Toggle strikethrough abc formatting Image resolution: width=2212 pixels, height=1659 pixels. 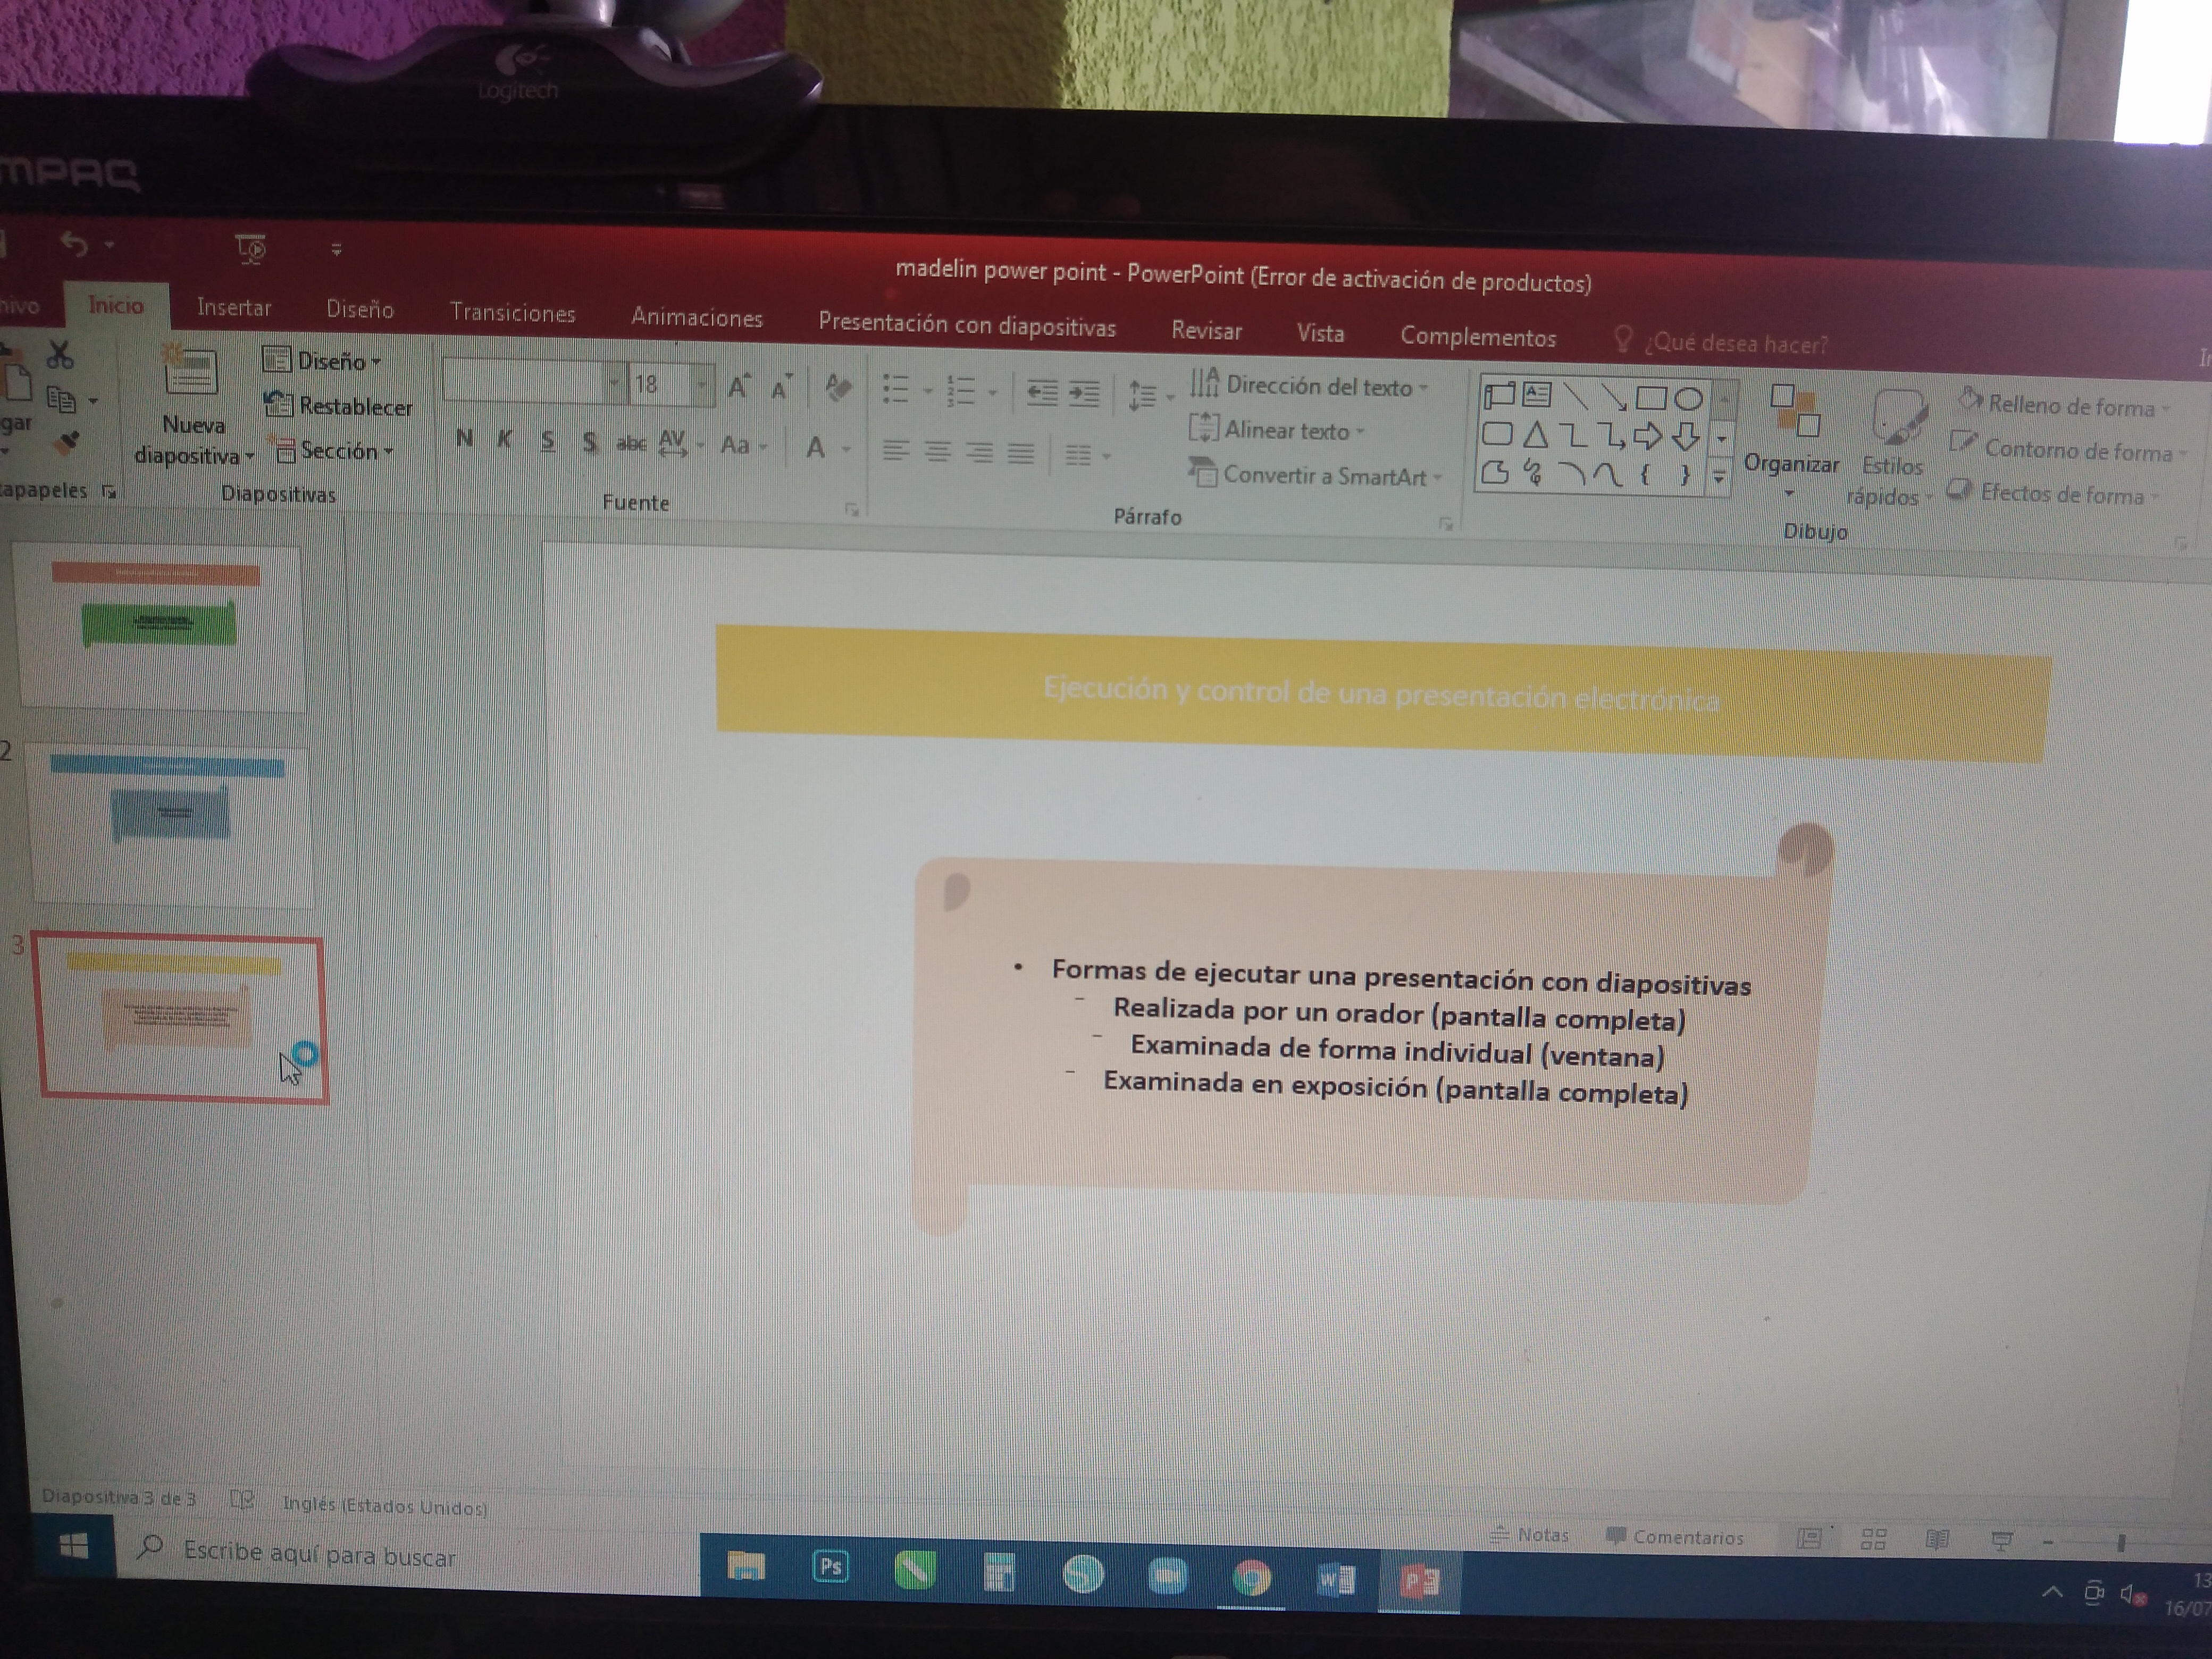pyautogui.click(x=630, y=443)
